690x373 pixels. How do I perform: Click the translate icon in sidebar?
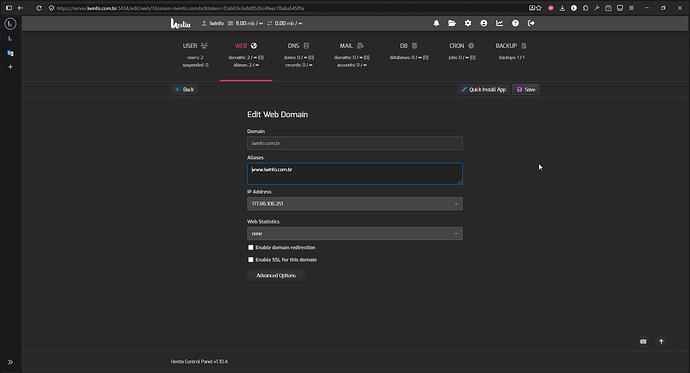coord(10,53)
